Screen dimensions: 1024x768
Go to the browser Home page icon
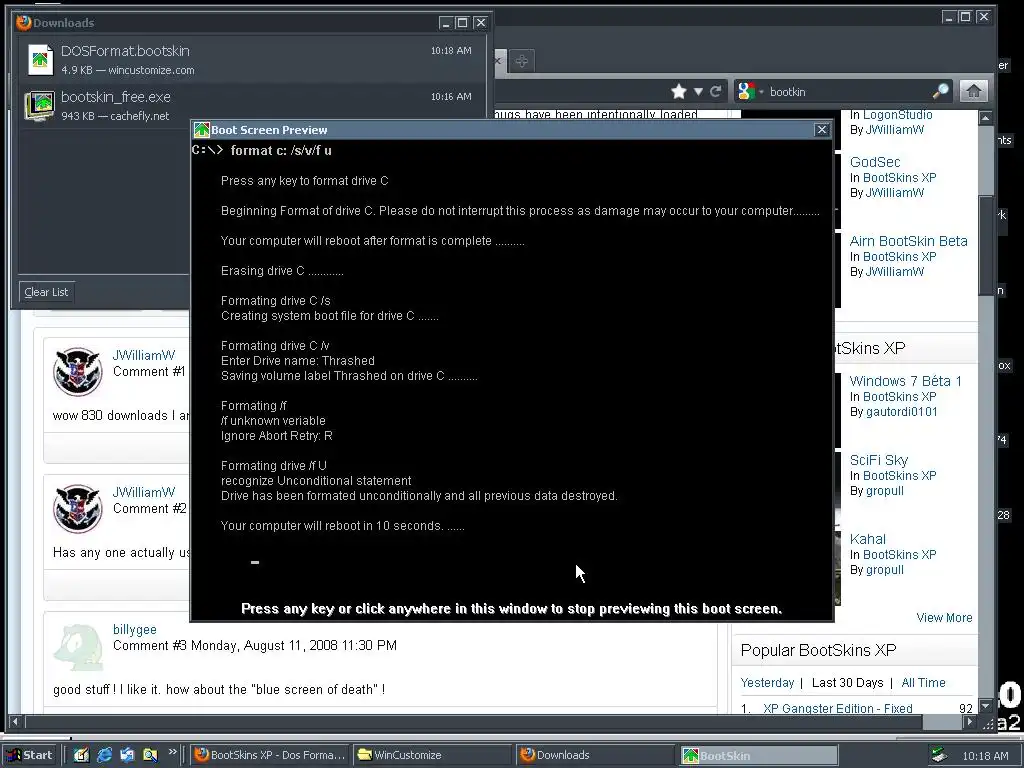point(973,91)
